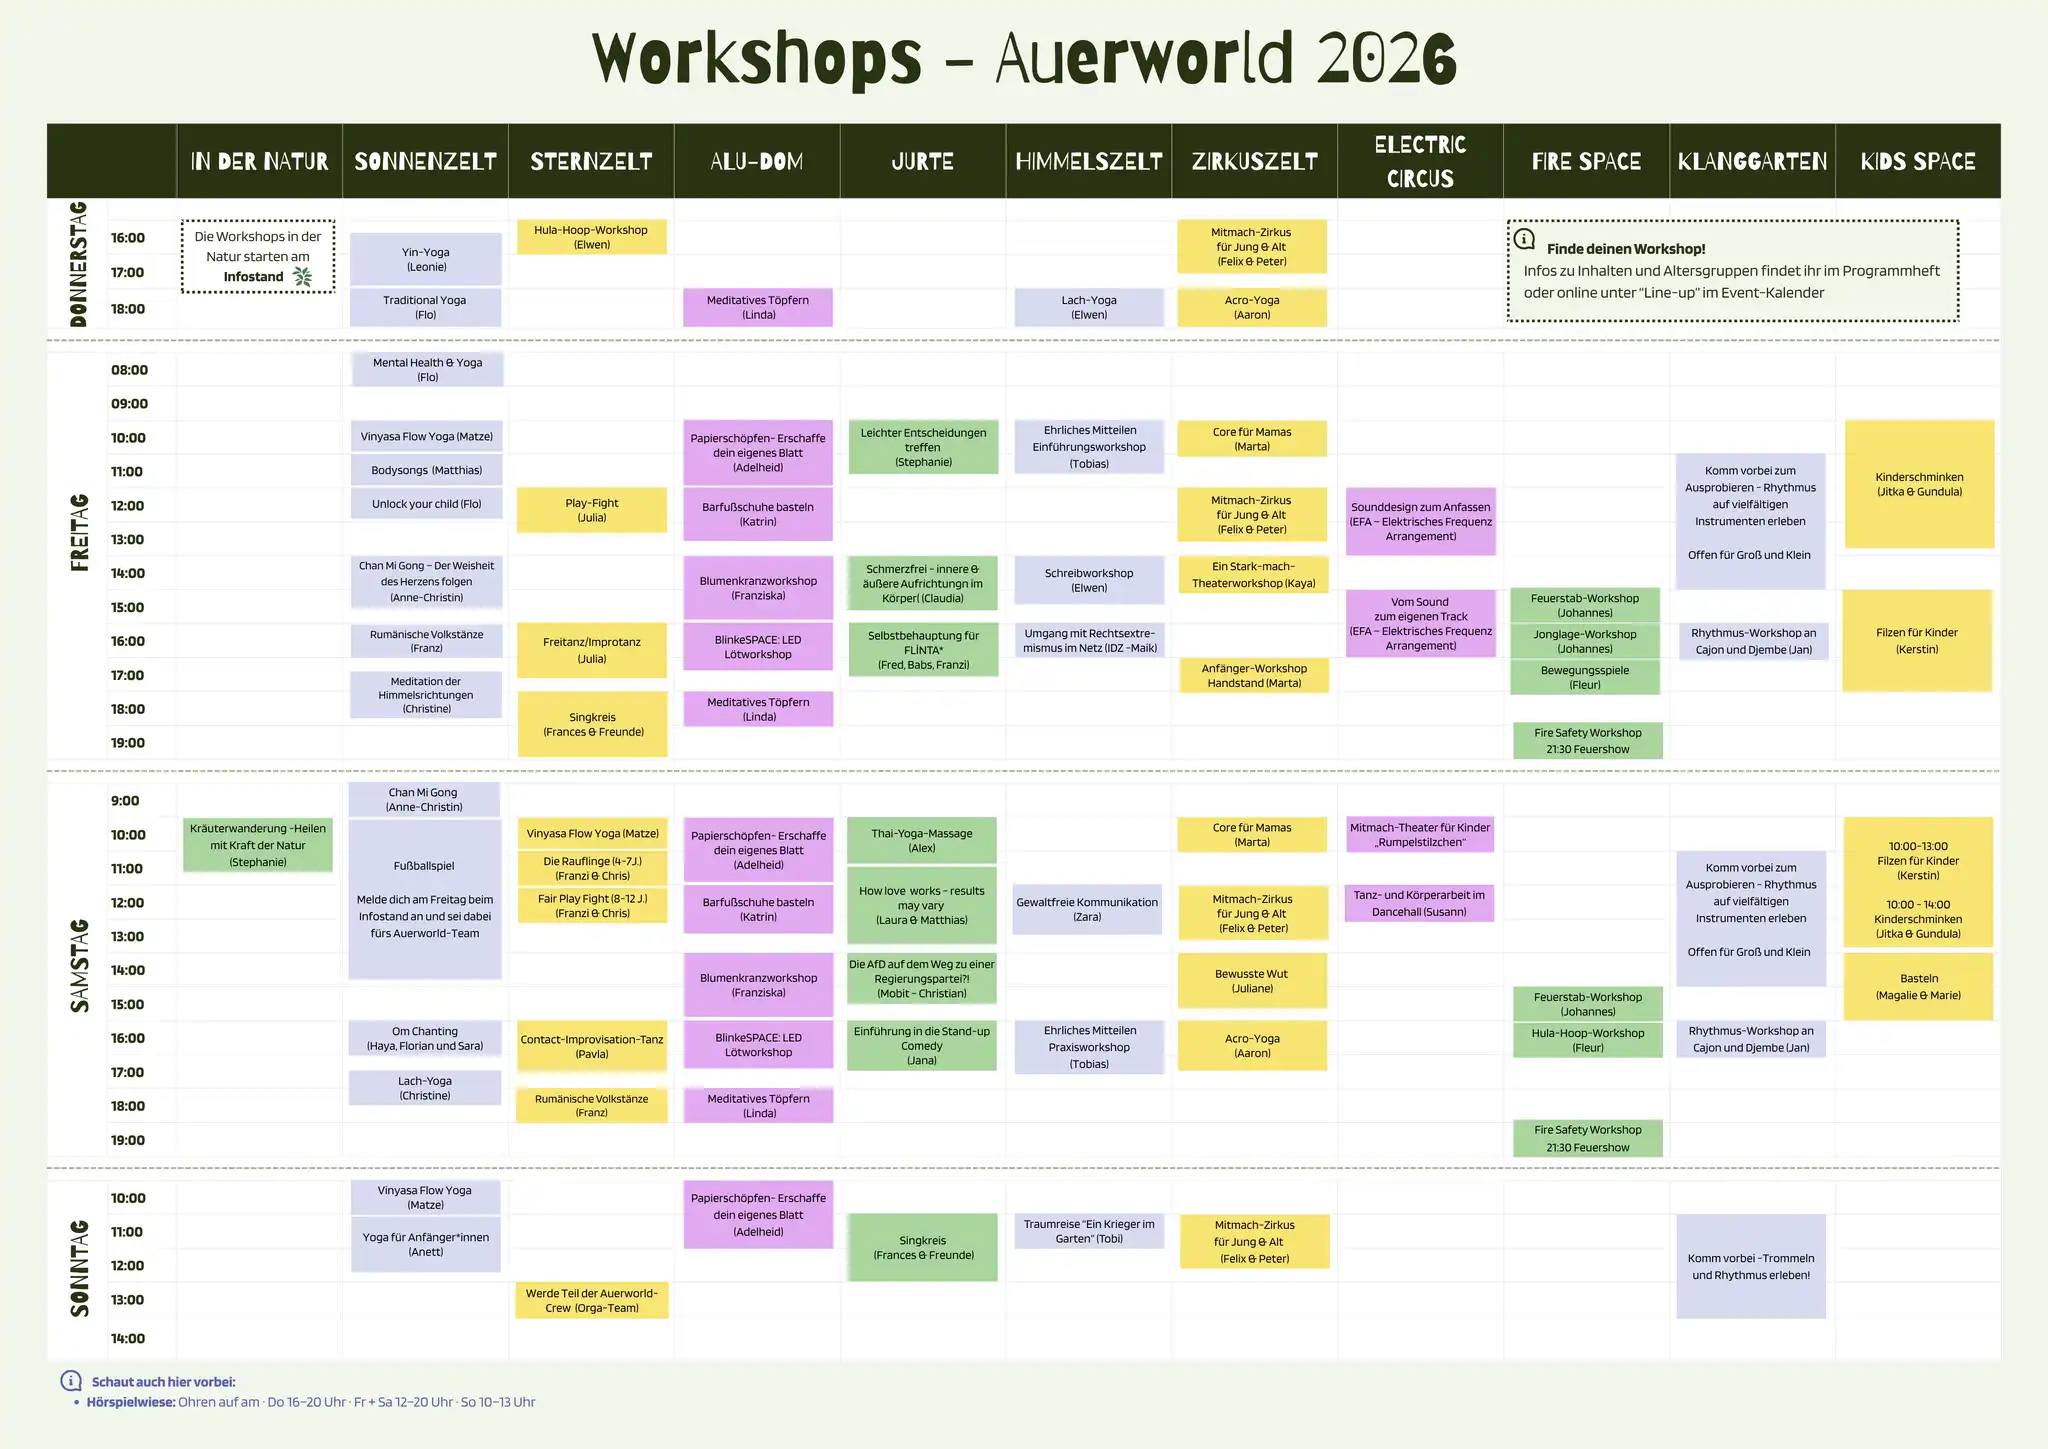Click 'Leichter Entscheidungen treffen (Stephanie)'
Image resolution: width=2048 pixels, height=1449 pixels.
[x=923, y=447]
